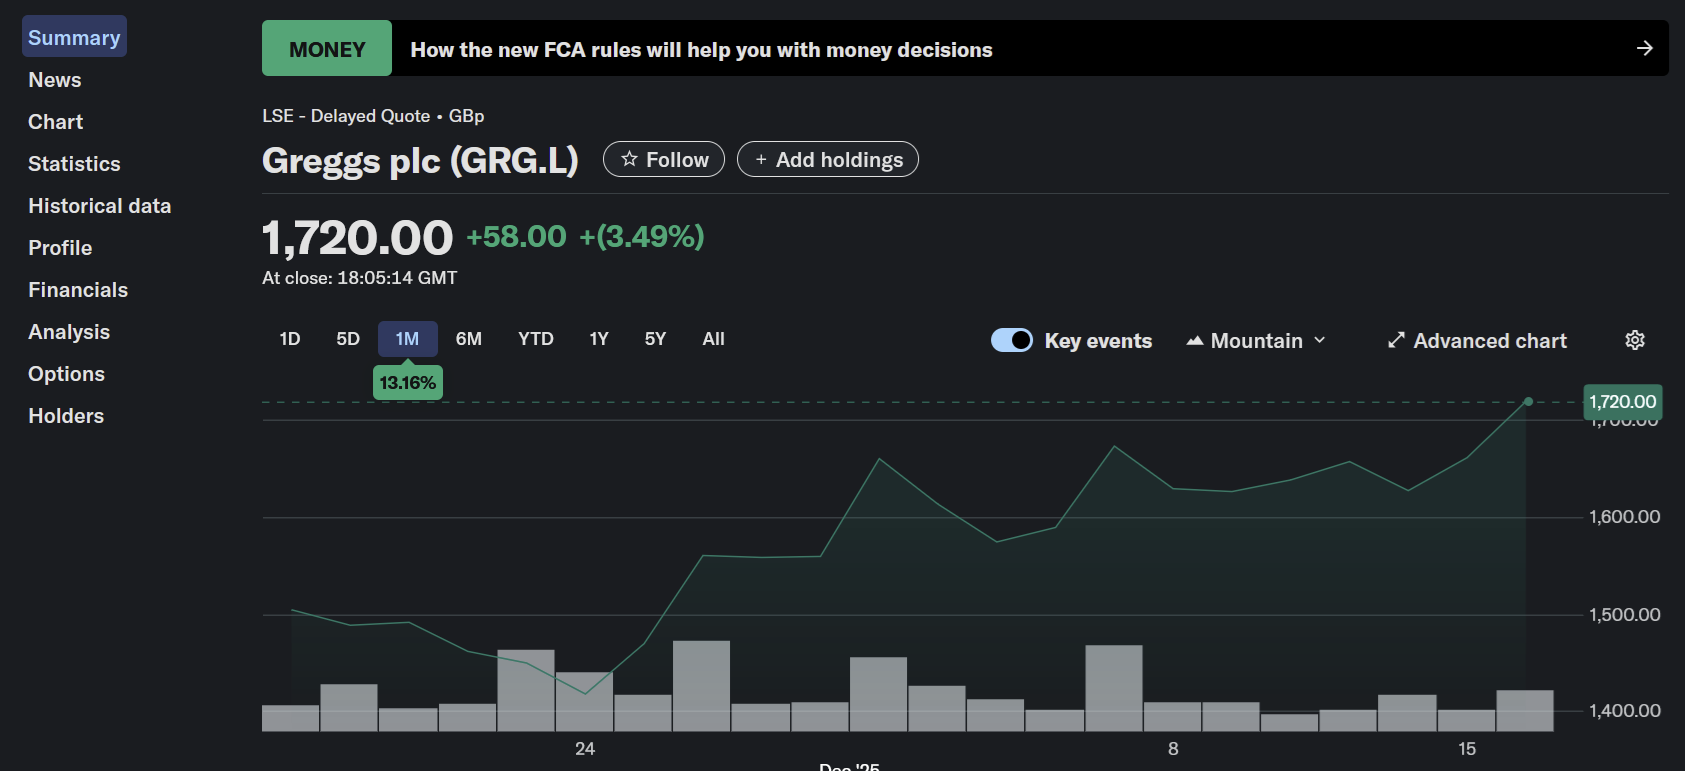This screenshot has height=771, width=1685.
Task: Go to the News section
Action: (x=55, y=80)
